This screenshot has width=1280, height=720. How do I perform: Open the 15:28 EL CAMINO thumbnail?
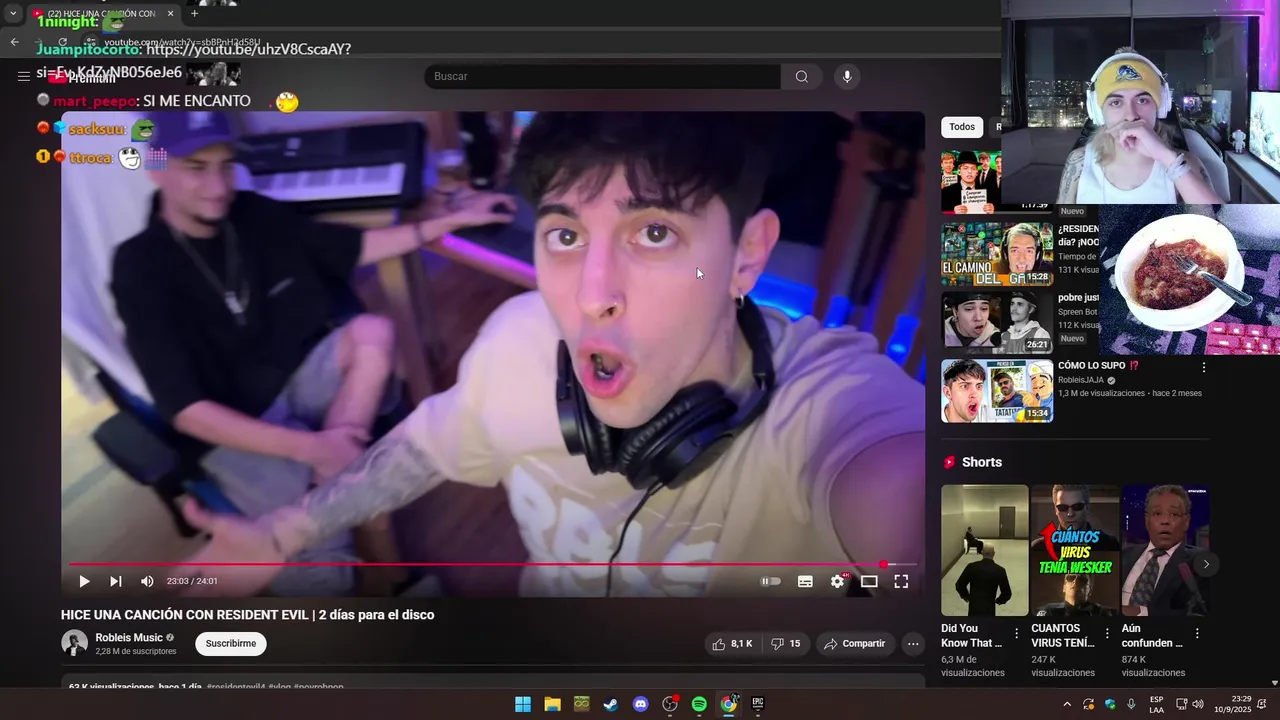997,254
